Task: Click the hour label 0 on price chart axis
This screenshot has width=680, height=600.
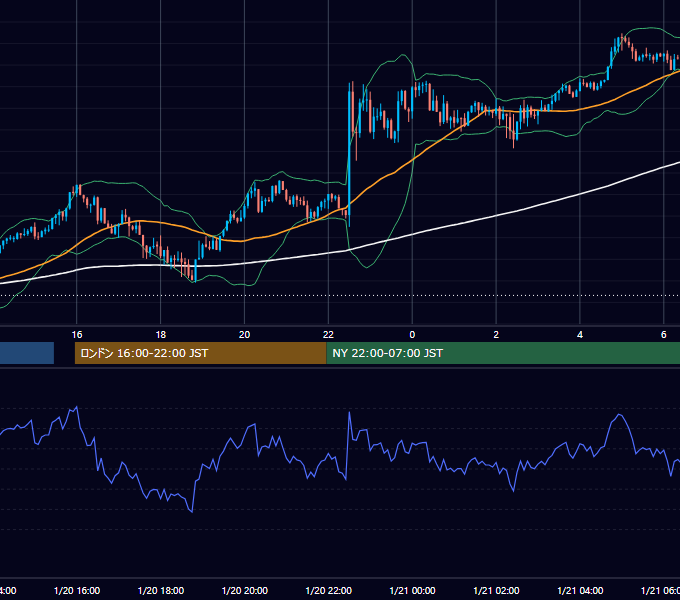Action: [412, 335]
